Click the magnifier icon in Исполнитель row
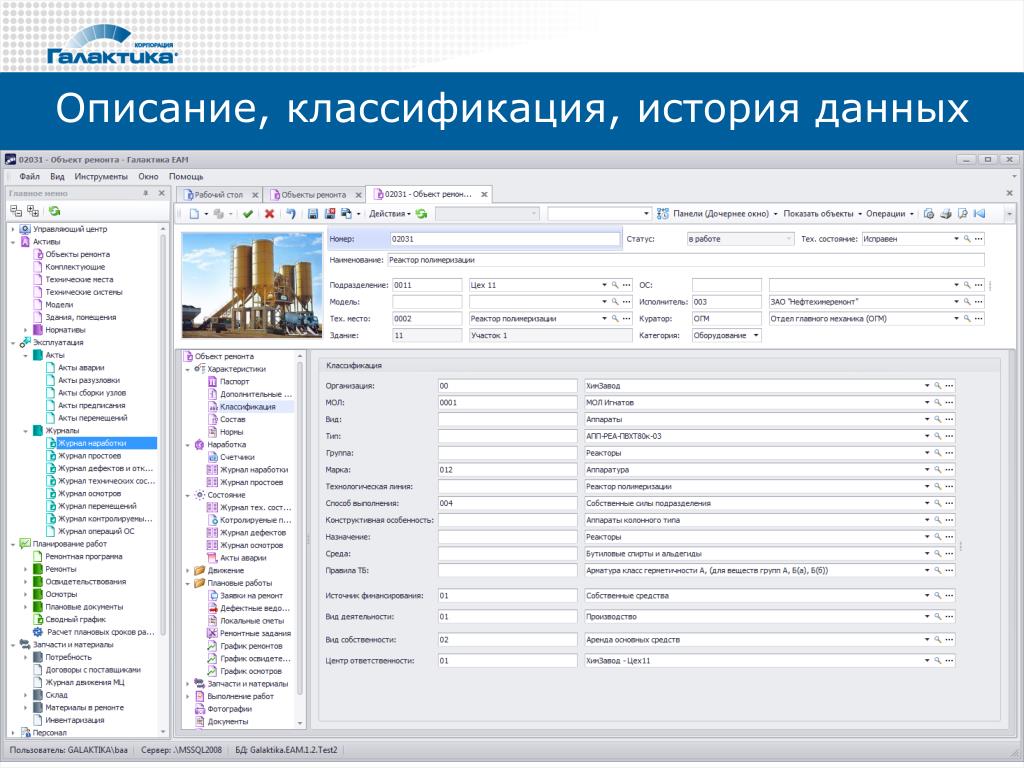This screenshot has width=1024, height=768. pos(967,302)
